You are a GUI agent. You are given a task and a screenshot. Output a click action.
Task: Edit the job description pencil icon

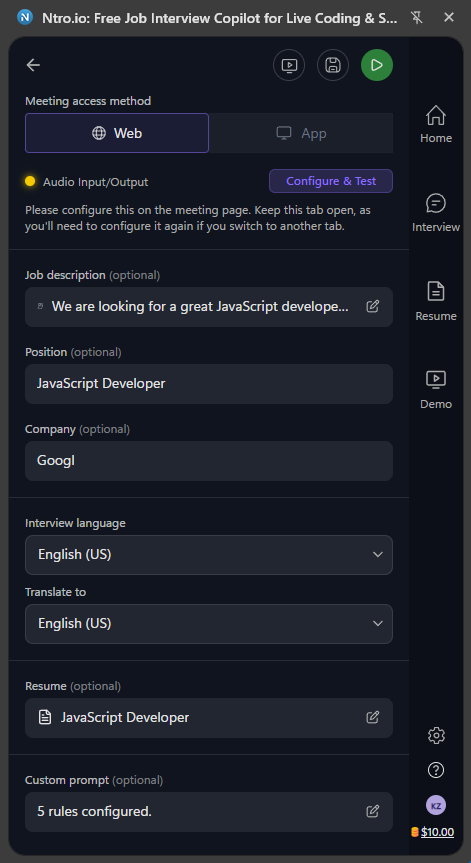pyautogui.click(x=373, y=307)
